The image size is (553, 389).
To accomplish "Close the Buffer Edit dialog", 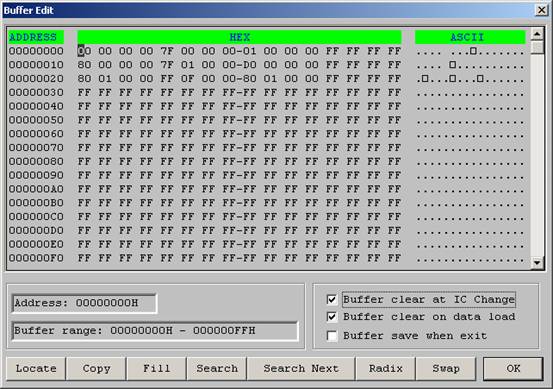I will (x=541, y=10).
